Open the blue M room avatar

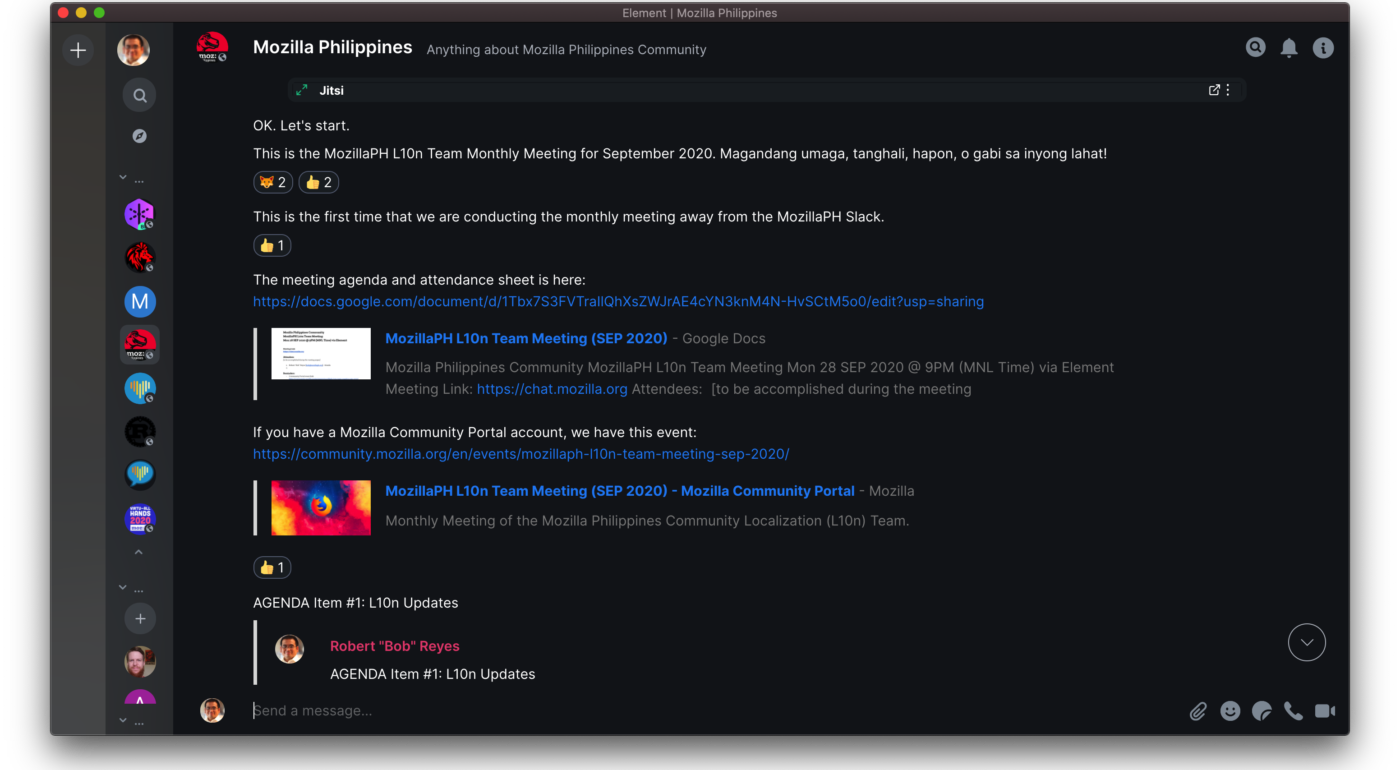(140, 301)
